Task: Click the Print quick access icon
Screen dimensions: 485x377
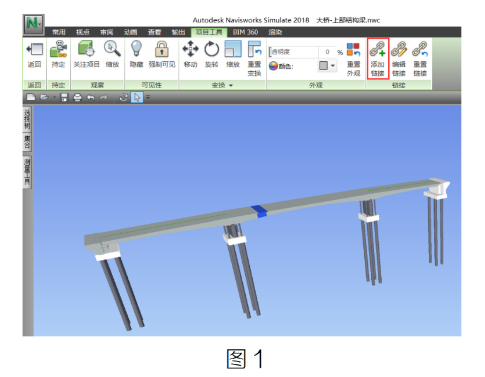Action: (77, 97)
